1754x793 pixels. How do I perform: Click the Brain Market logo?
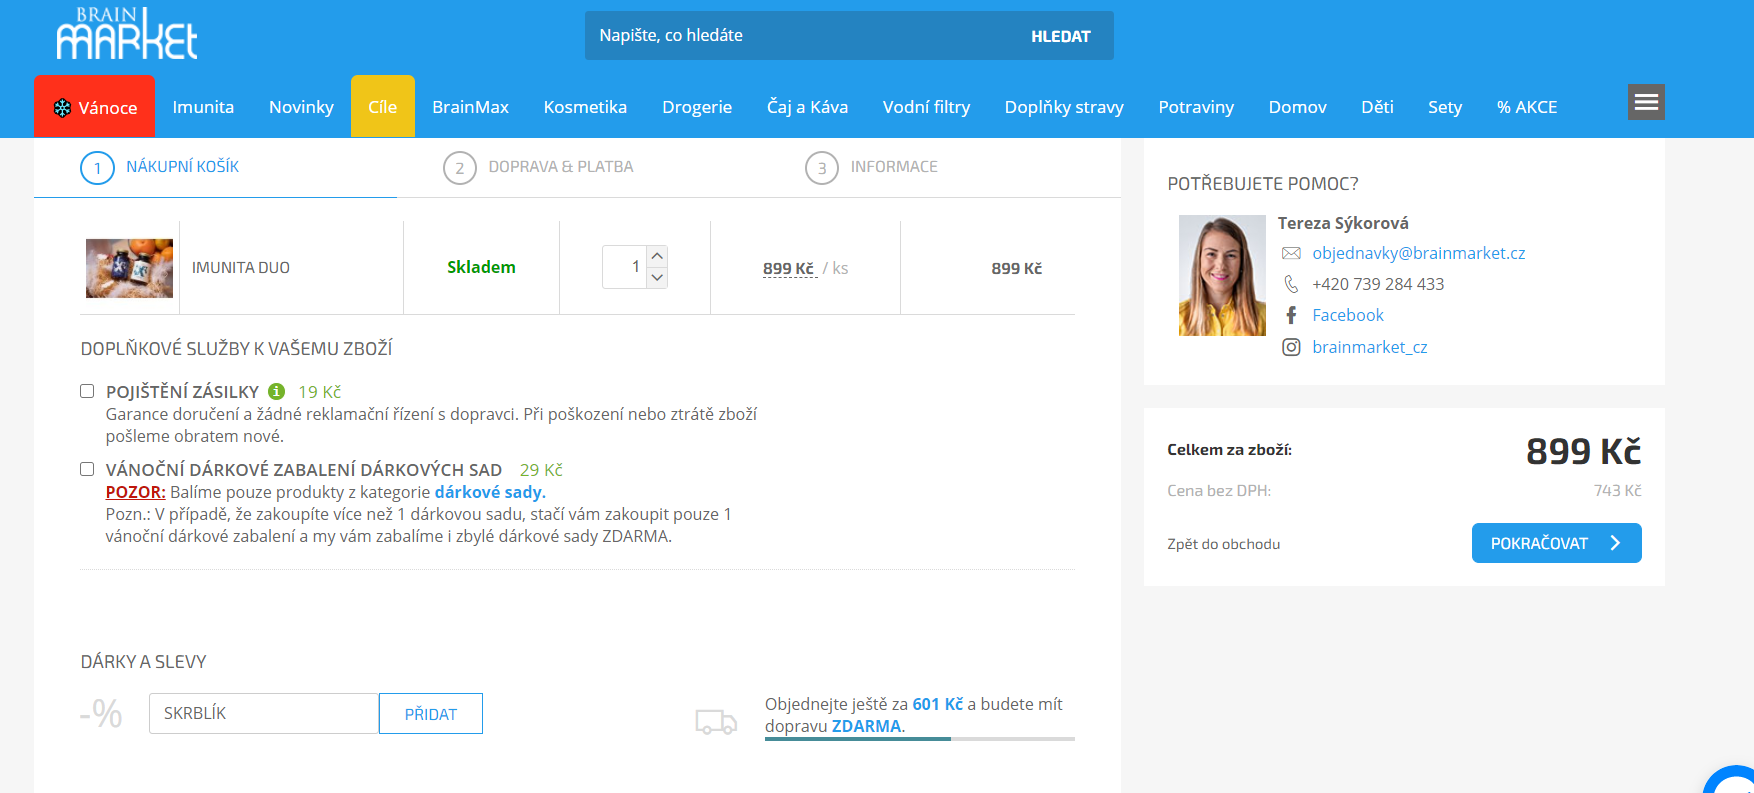pos(127,33)
